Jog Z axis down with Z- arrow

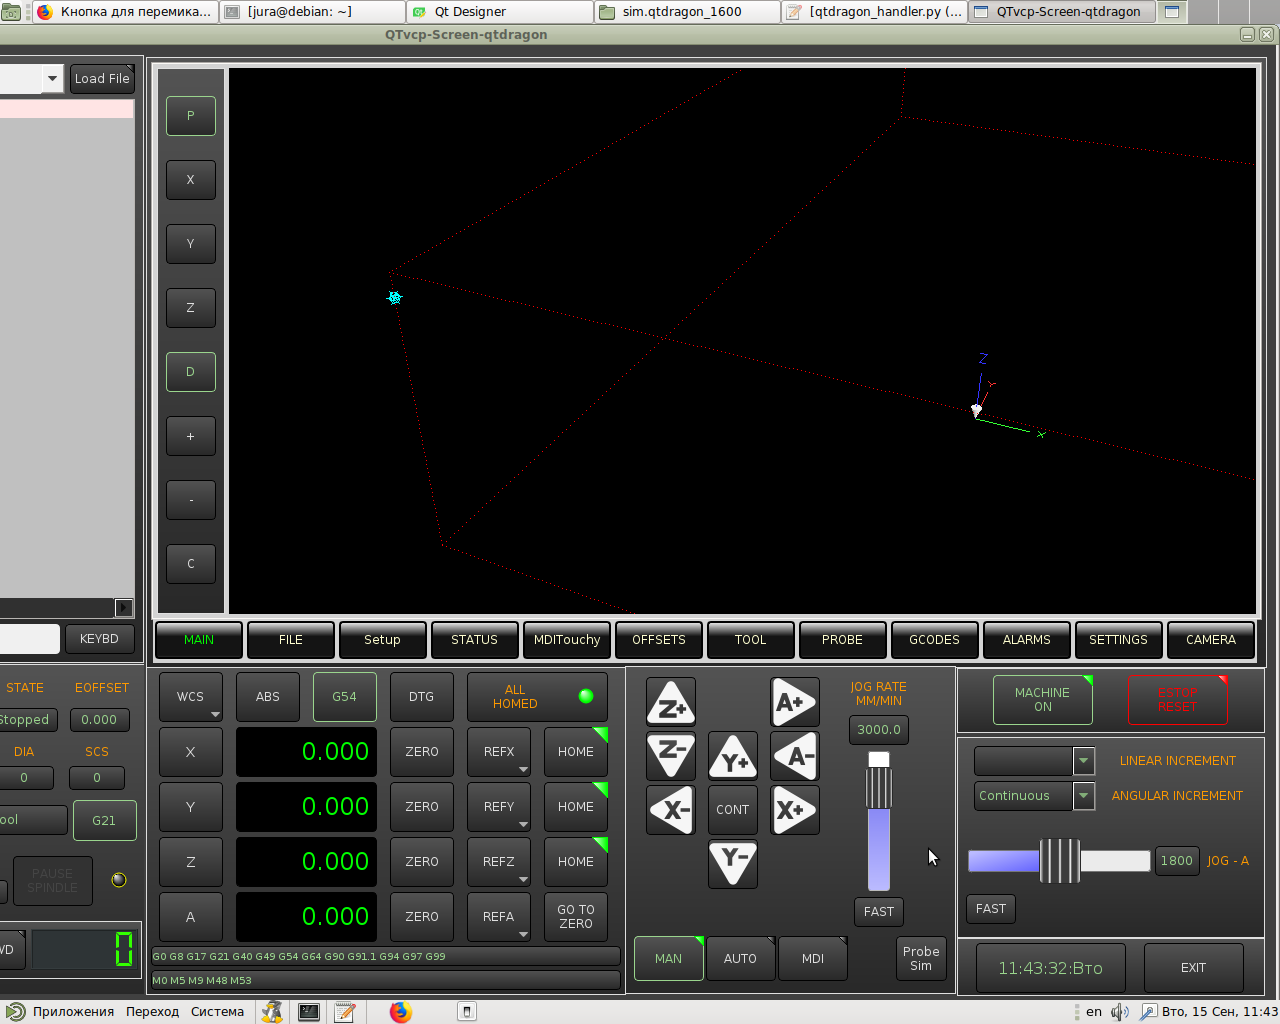pyautogui.click(x=671, y=755)
